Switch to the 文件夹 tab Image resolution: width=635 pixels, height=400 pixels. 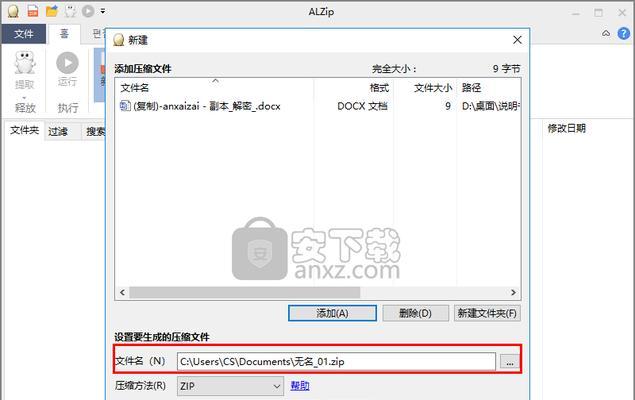pyautogui.click(x=24, y=130)
